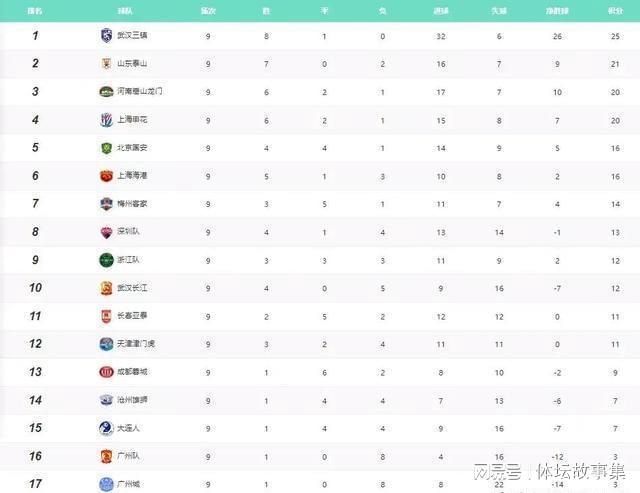Open the 河南嵩山龙门 club badge

pyautogui.click(x=107, y=92)
